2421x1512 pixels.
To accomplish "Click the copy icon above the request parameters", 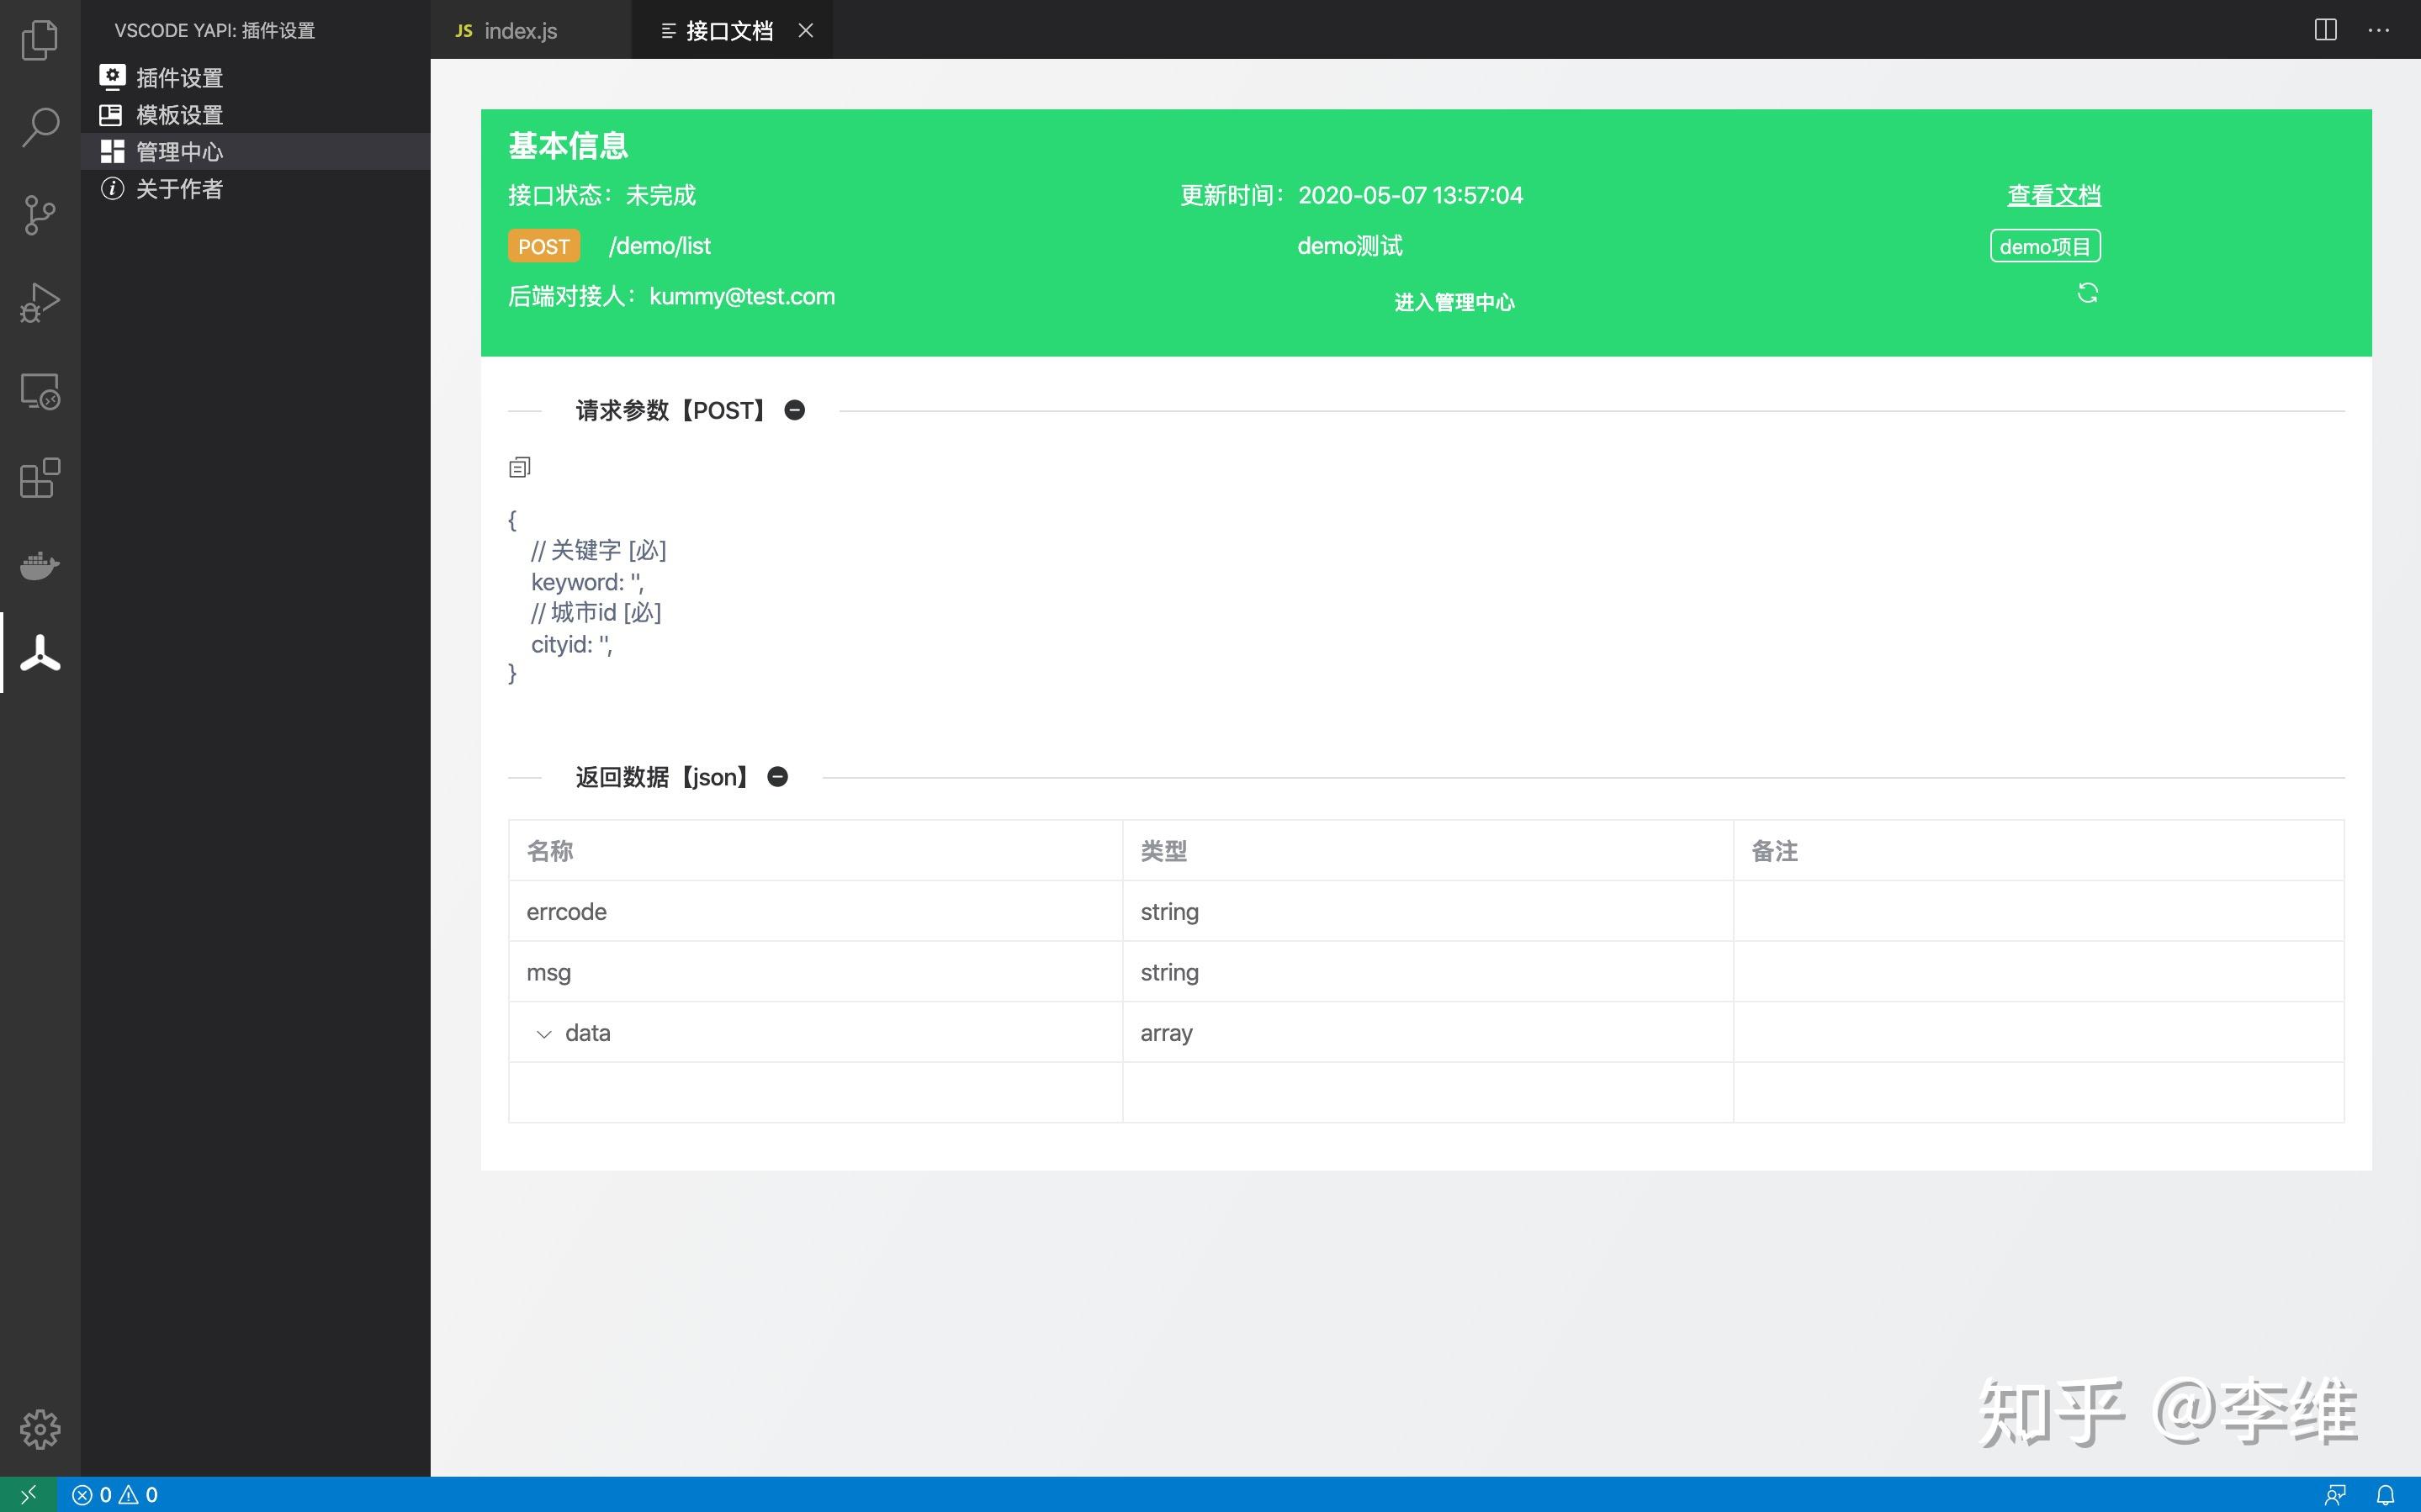I will [519, 466].
